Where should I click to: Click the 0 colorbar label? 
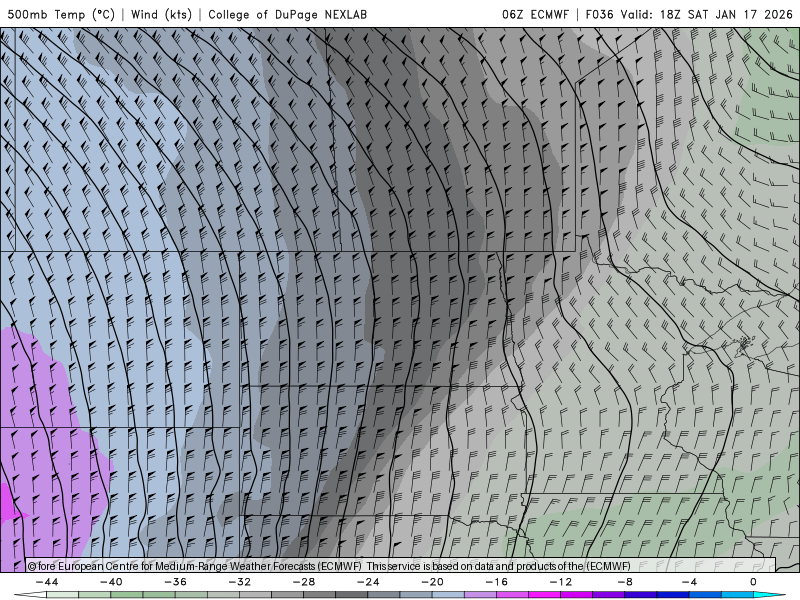pyautogui.click(x=753, y=582)
